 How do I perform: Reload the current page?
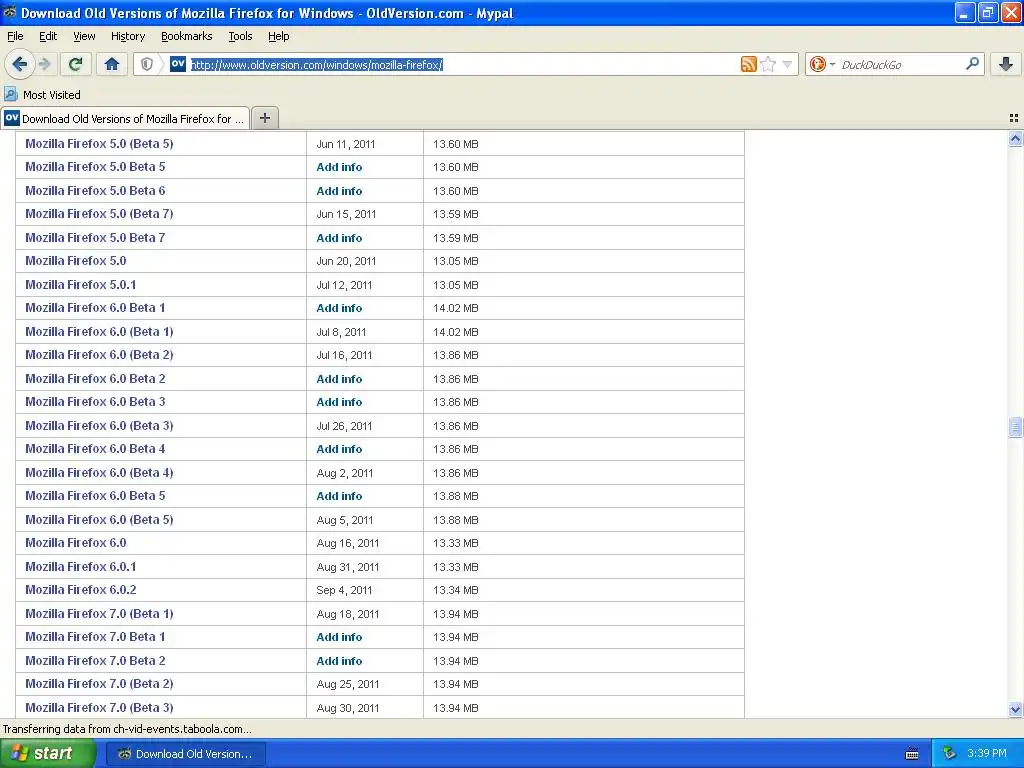[x=75, y=64]
